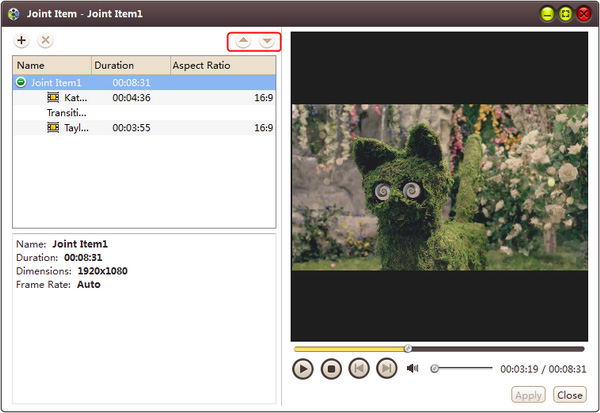Click the Close text button
600x413 pixels.
569,395
